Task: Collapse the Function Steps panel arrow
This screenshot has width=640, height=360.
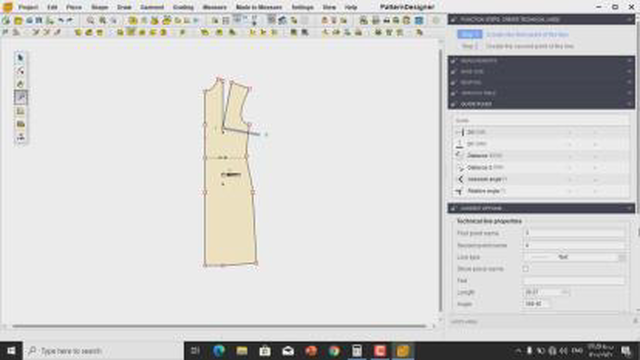Action: 629,20
